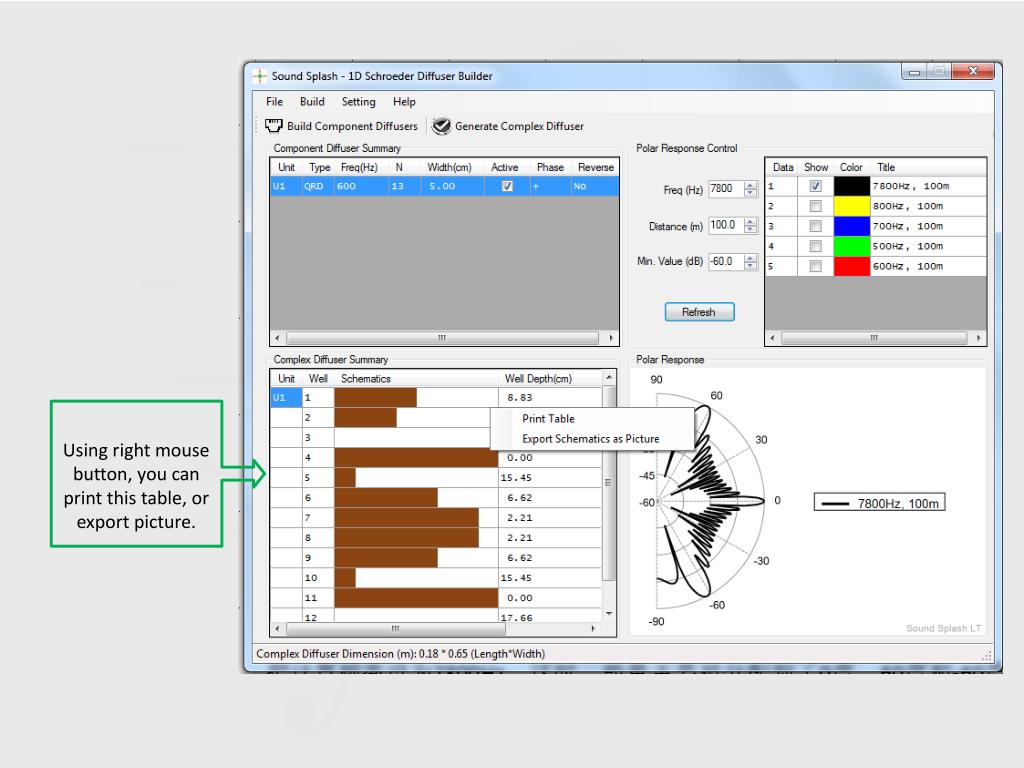Check Show for 700Hz, 100m data

tap(815, 226)
